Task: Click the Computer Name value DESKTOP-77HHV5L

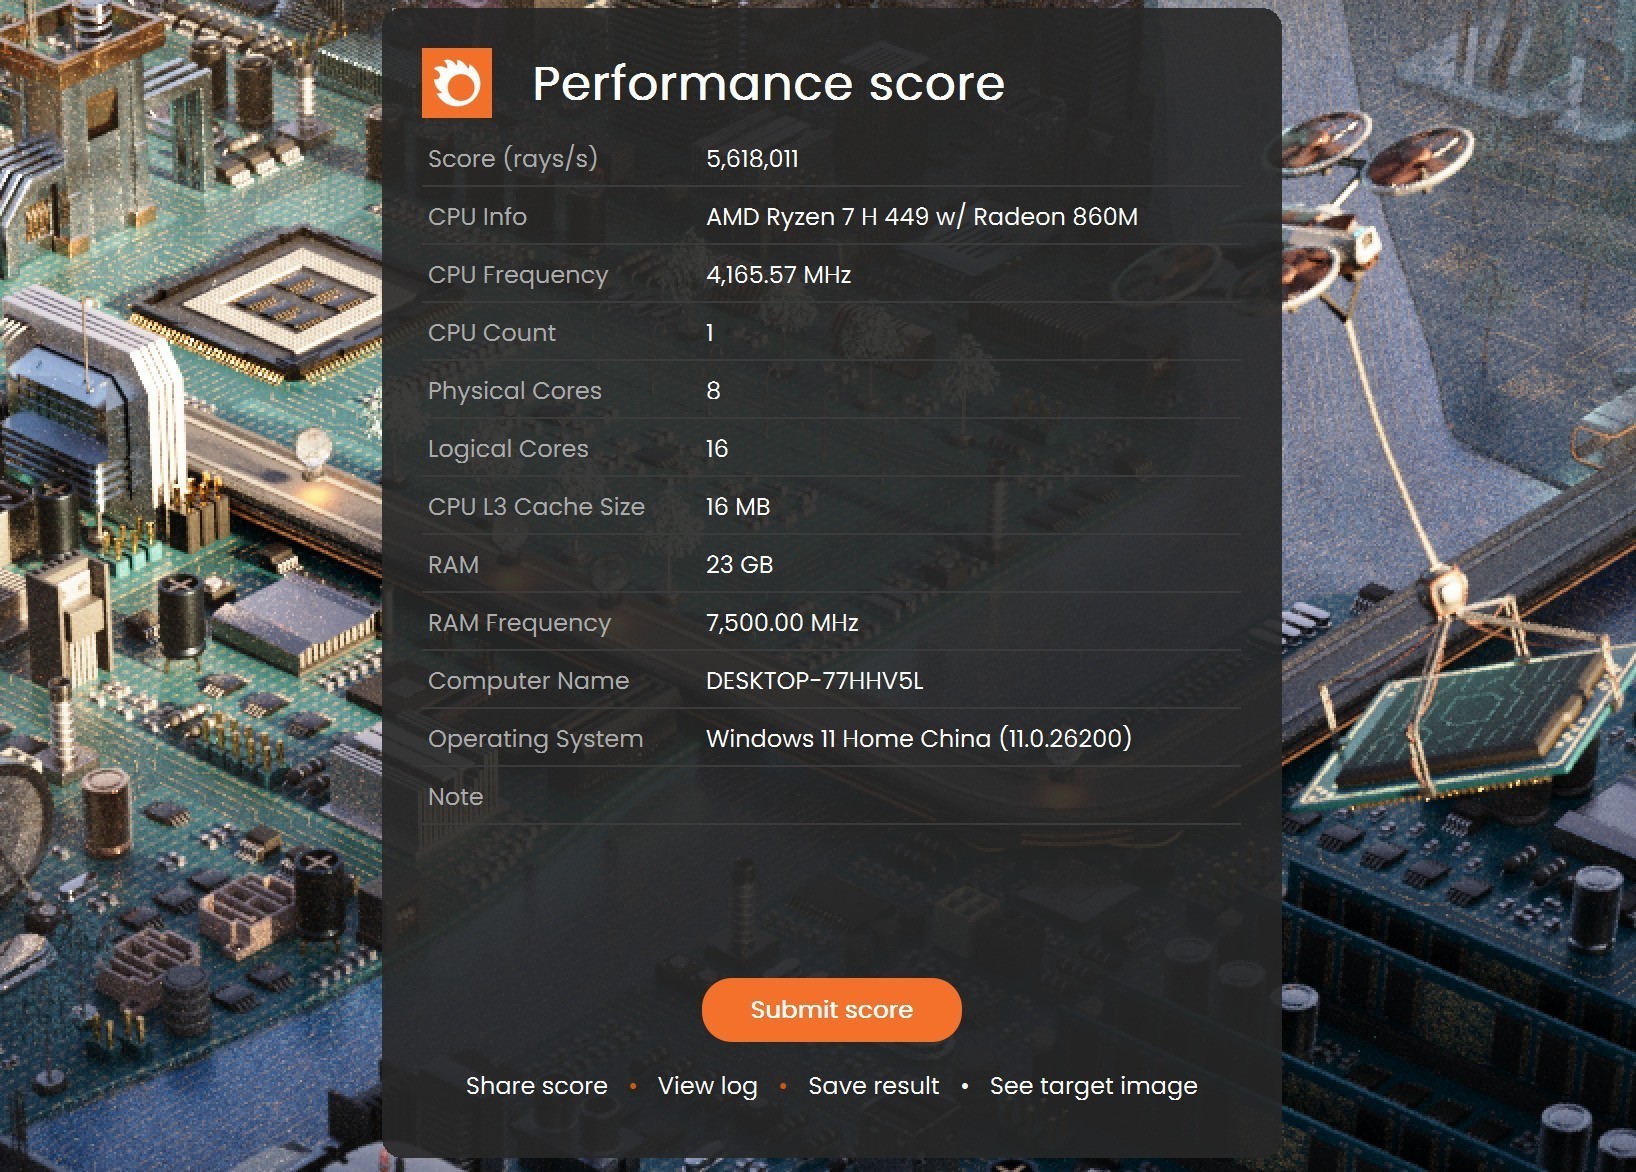Action: [x=815, y=681]
